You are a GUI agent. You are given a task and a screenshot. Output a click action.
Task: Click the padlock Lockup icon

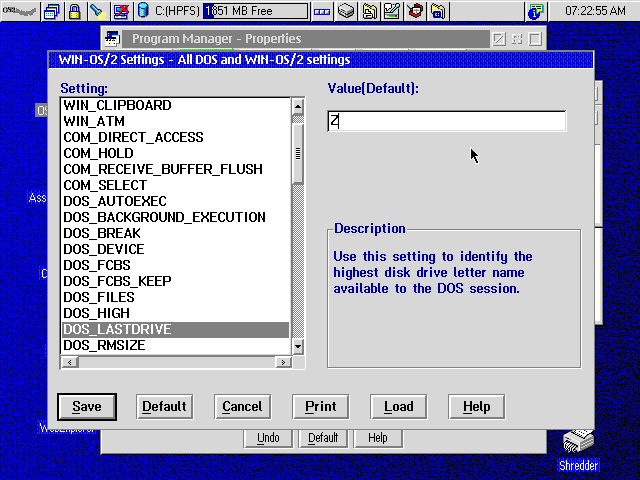click(74, 11)
